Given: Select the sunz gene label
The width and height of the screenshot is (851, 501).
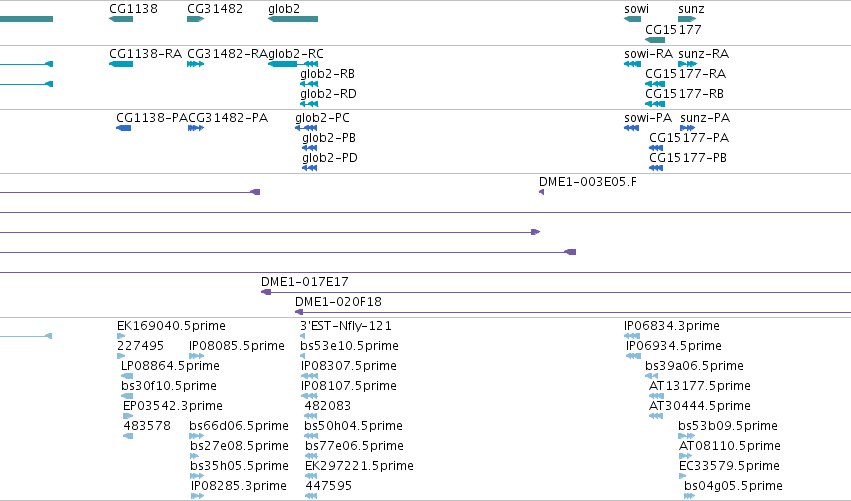Looking at the screenshot, I should (691, 9).
